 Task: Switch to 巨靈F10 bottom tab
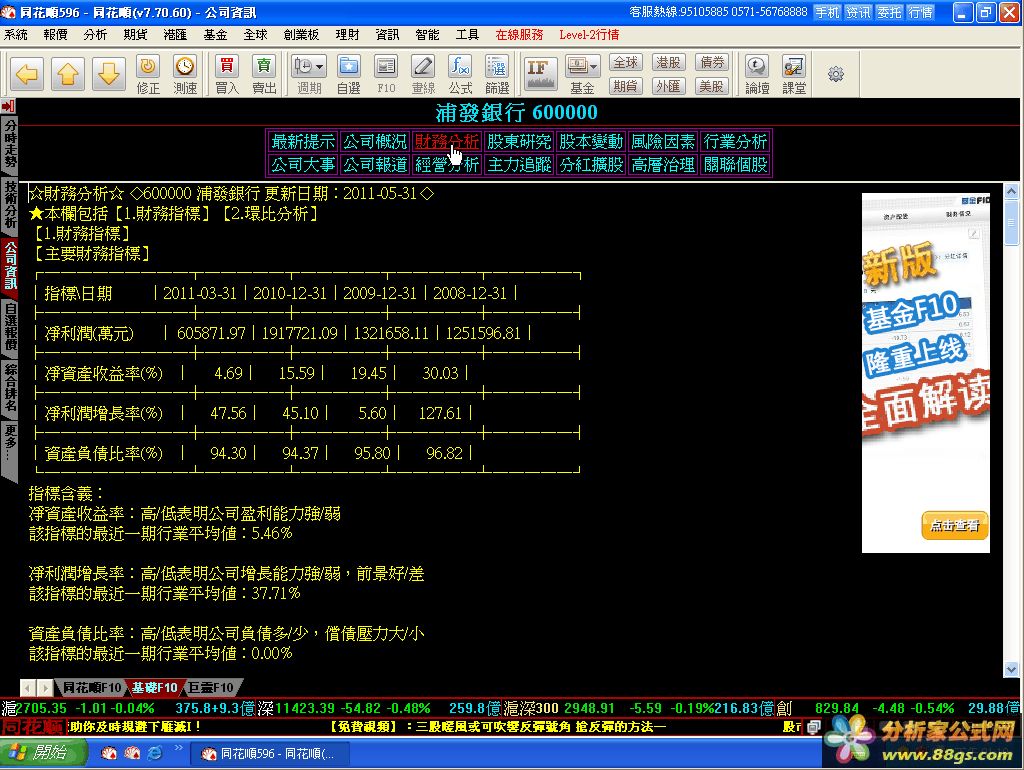coord(210,688)
